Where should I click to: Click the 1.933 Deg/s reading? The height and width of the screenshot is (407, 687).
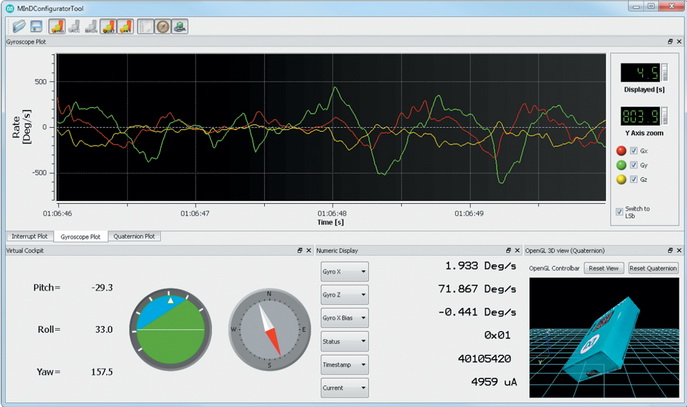[x=481, y=266]
